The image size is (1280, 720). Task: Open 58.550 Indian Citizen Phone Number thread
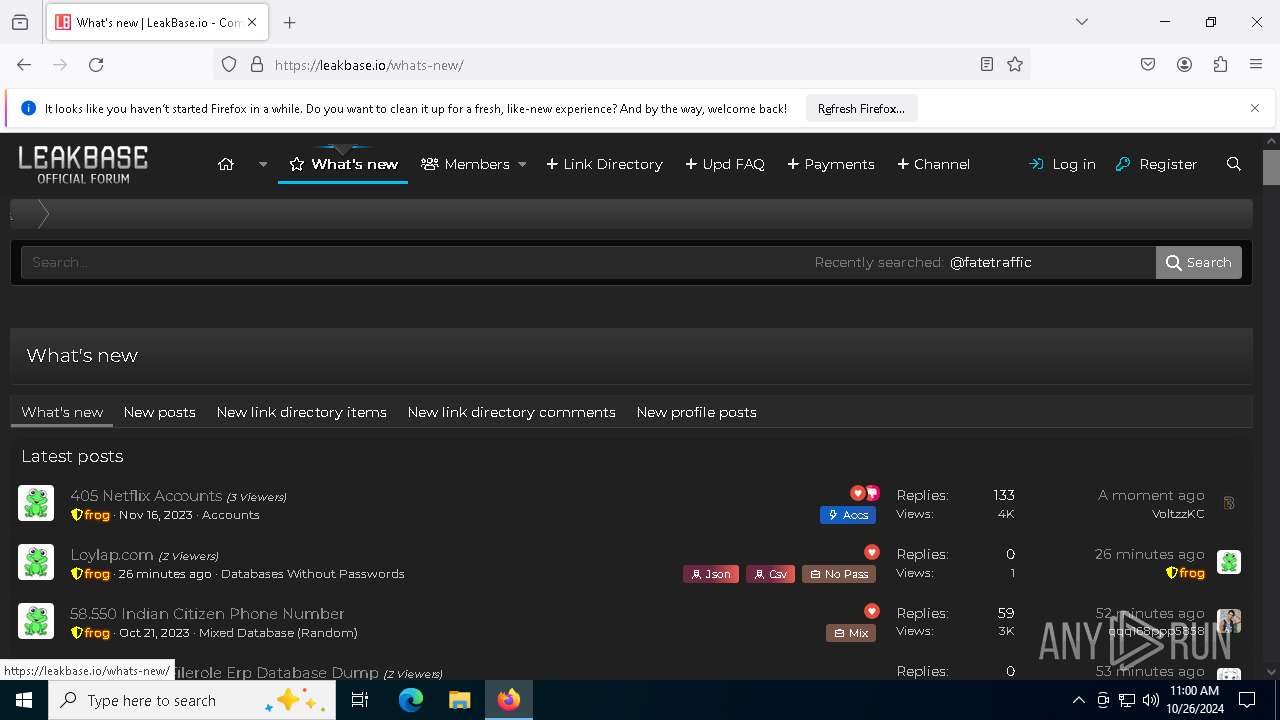pos(207,613)
